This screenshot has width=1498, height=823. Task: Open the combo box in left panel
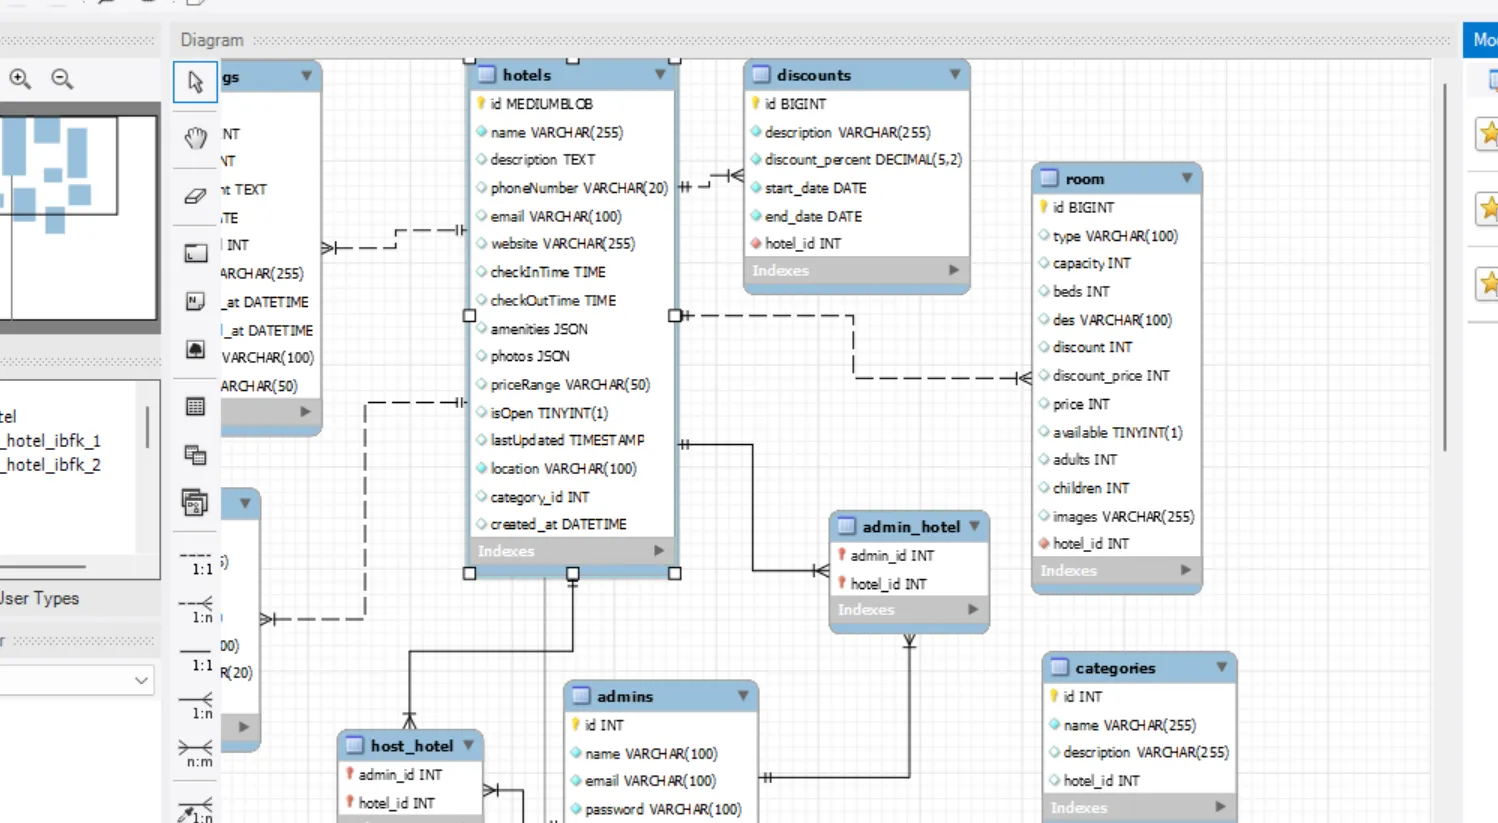point(141,681)
